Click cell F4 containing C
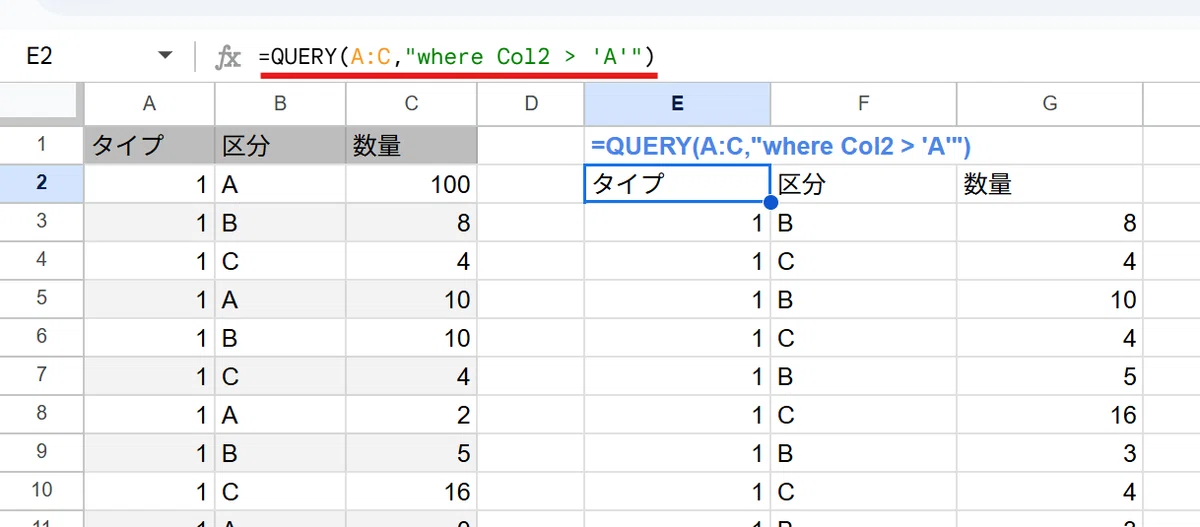 pos(864,260)
